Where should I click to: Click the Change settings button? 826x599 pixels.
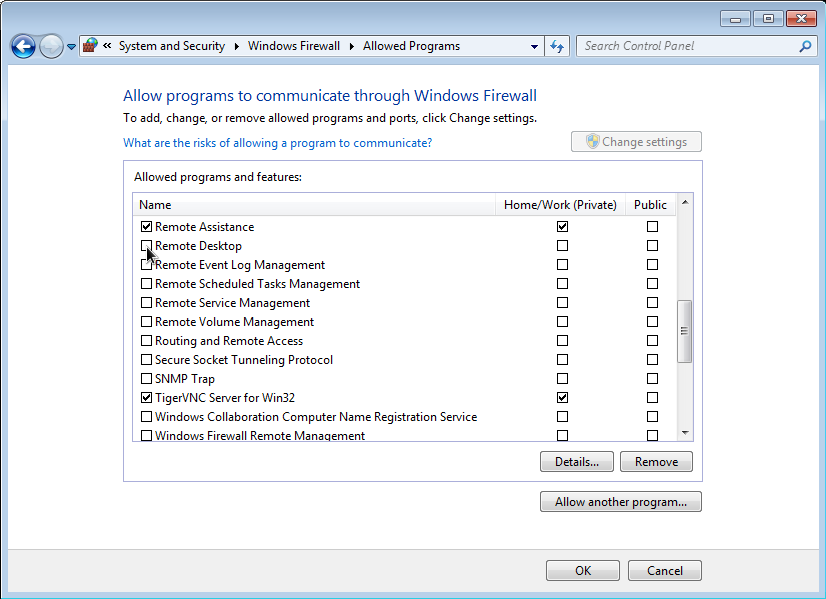(636, 142)
